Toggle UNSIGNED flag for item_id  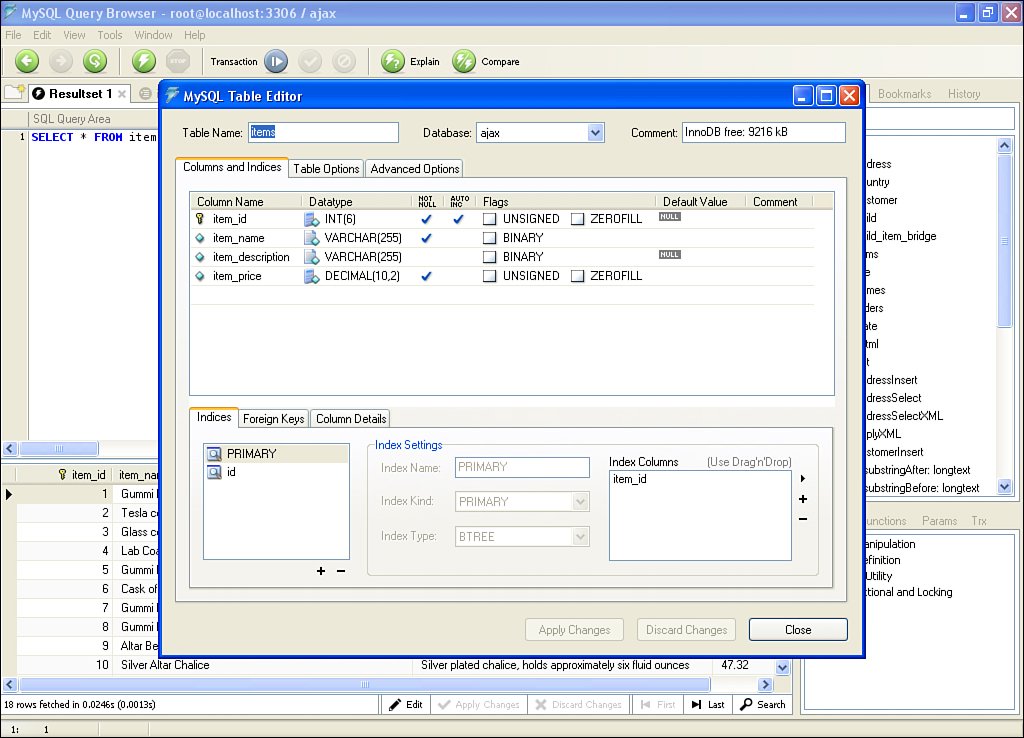(490, 219)
